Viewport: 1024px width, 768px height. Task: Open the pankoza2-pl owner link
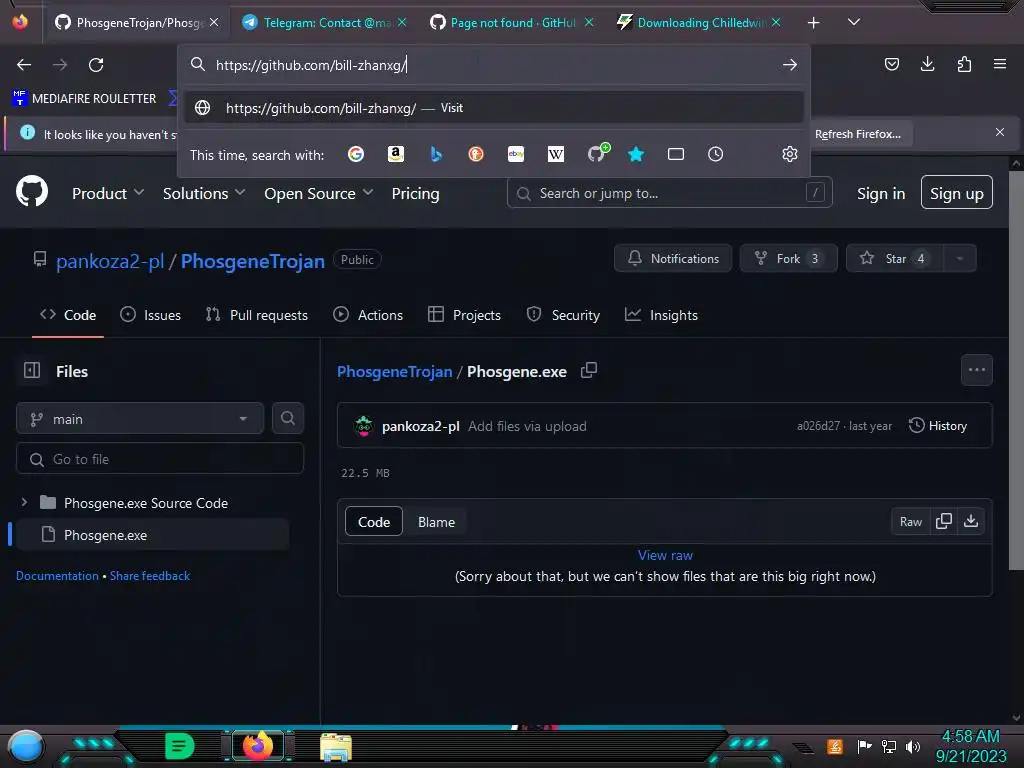point(110,261)
